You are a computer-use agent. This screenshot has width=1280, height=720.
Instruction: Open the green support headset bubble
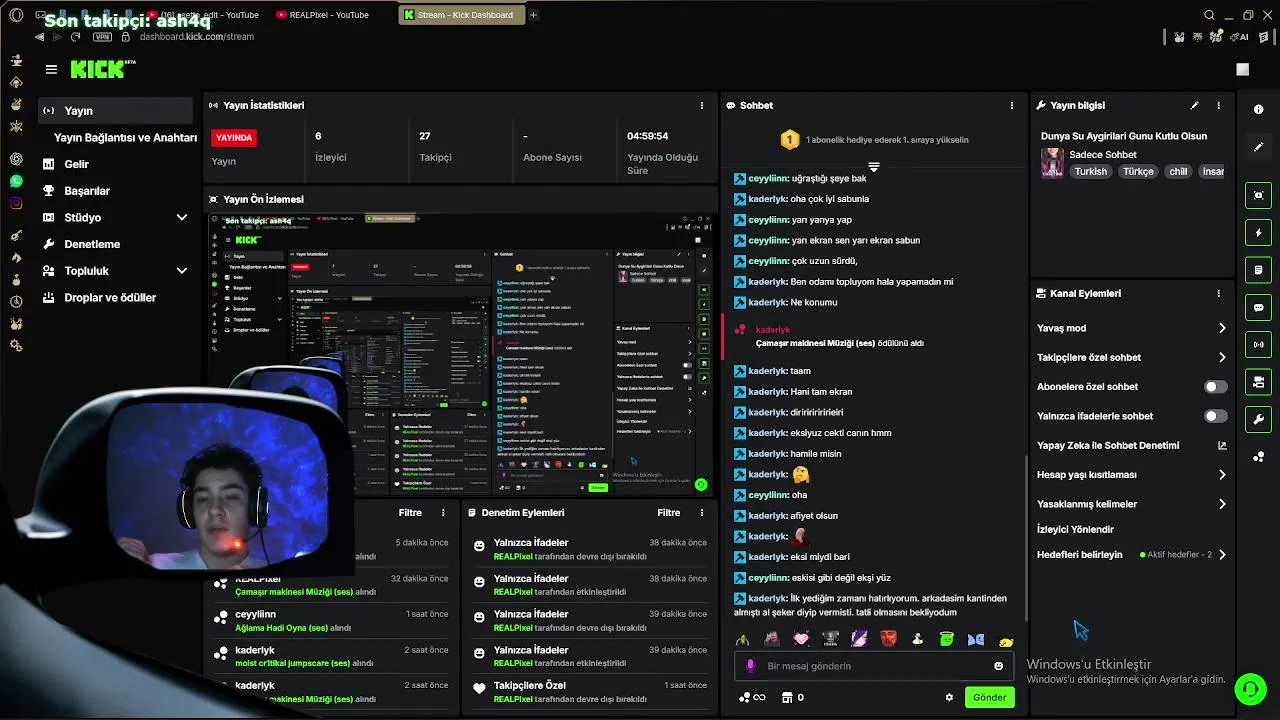1249,689
